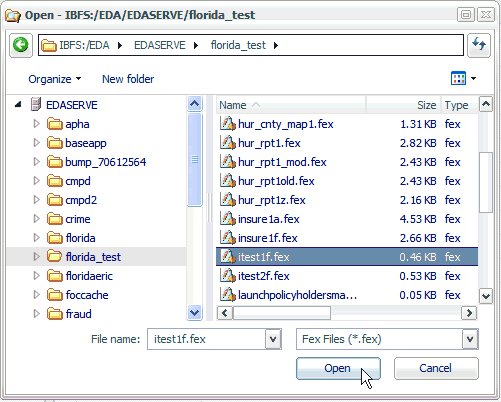Sort files by Size column header

404,105
